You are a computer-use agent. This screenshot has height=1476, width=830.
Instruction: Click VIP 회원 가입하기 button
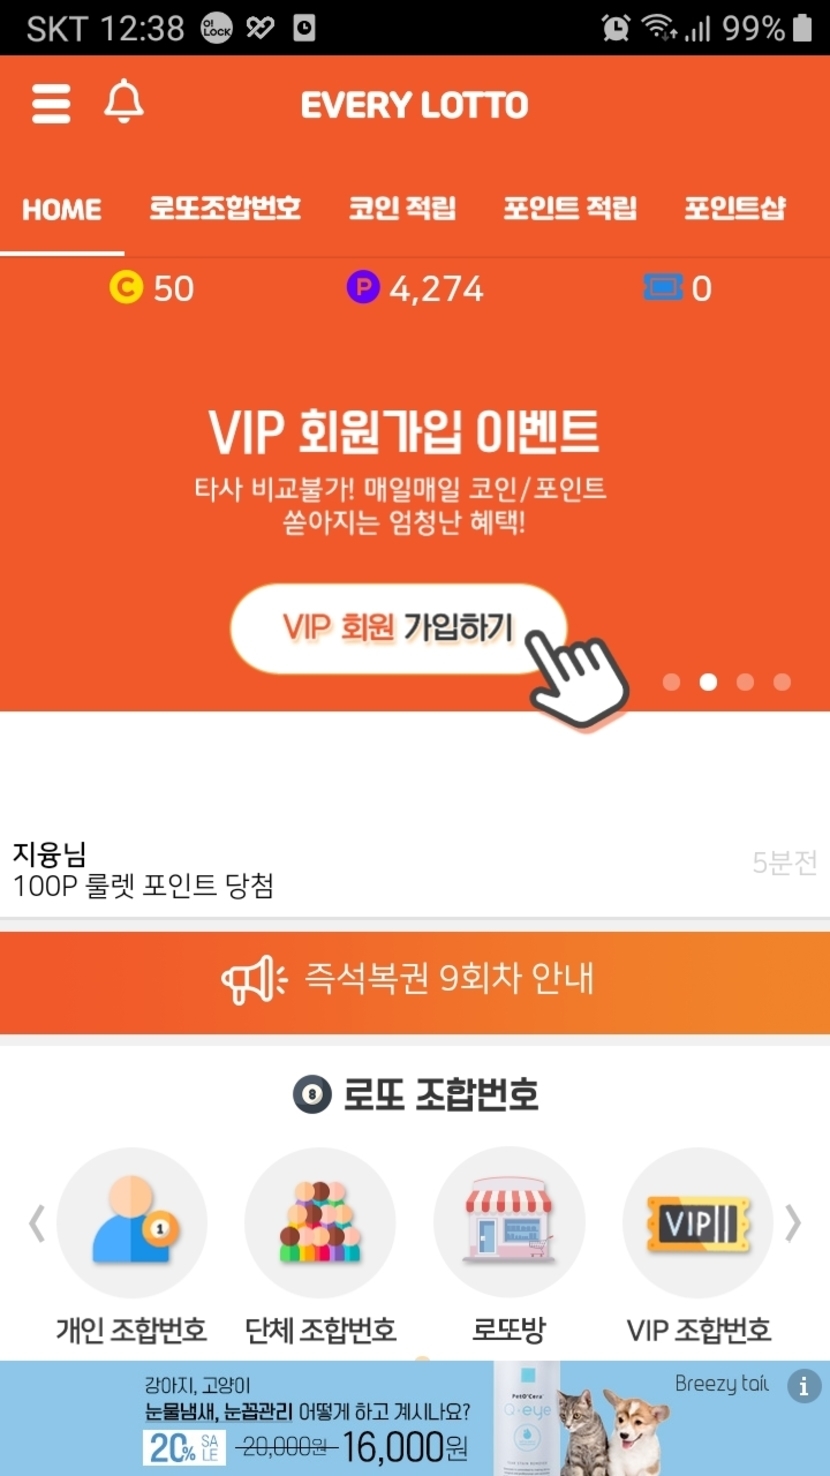click(399, 628)
